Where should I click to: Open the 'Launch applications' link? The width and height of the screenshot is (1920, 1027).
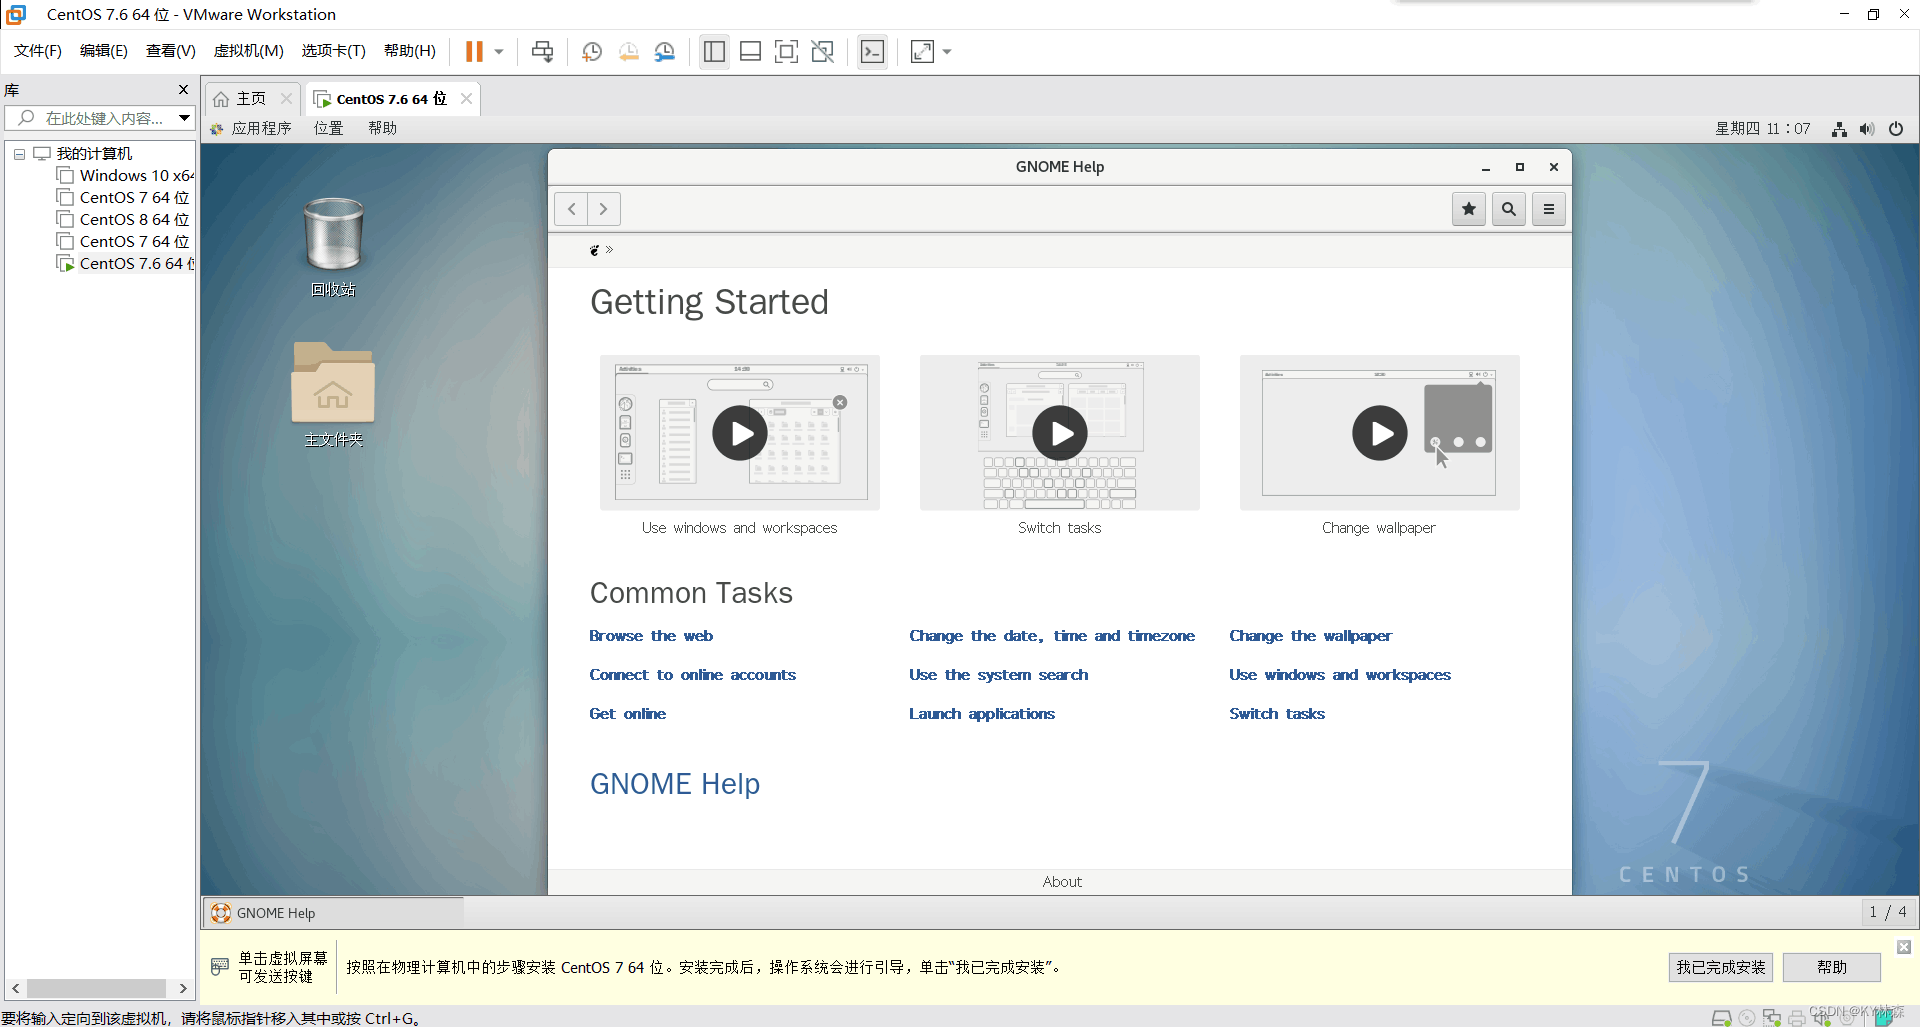(982, 714)
